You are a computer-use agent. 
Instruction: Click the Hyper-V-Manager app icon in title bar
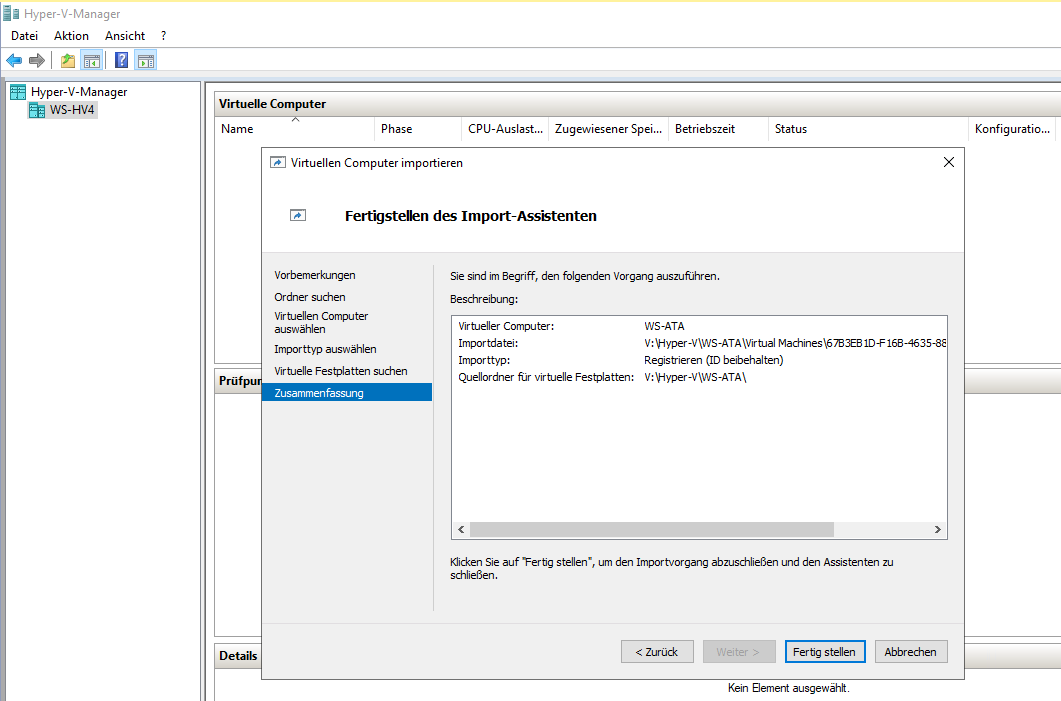(11, 14)
